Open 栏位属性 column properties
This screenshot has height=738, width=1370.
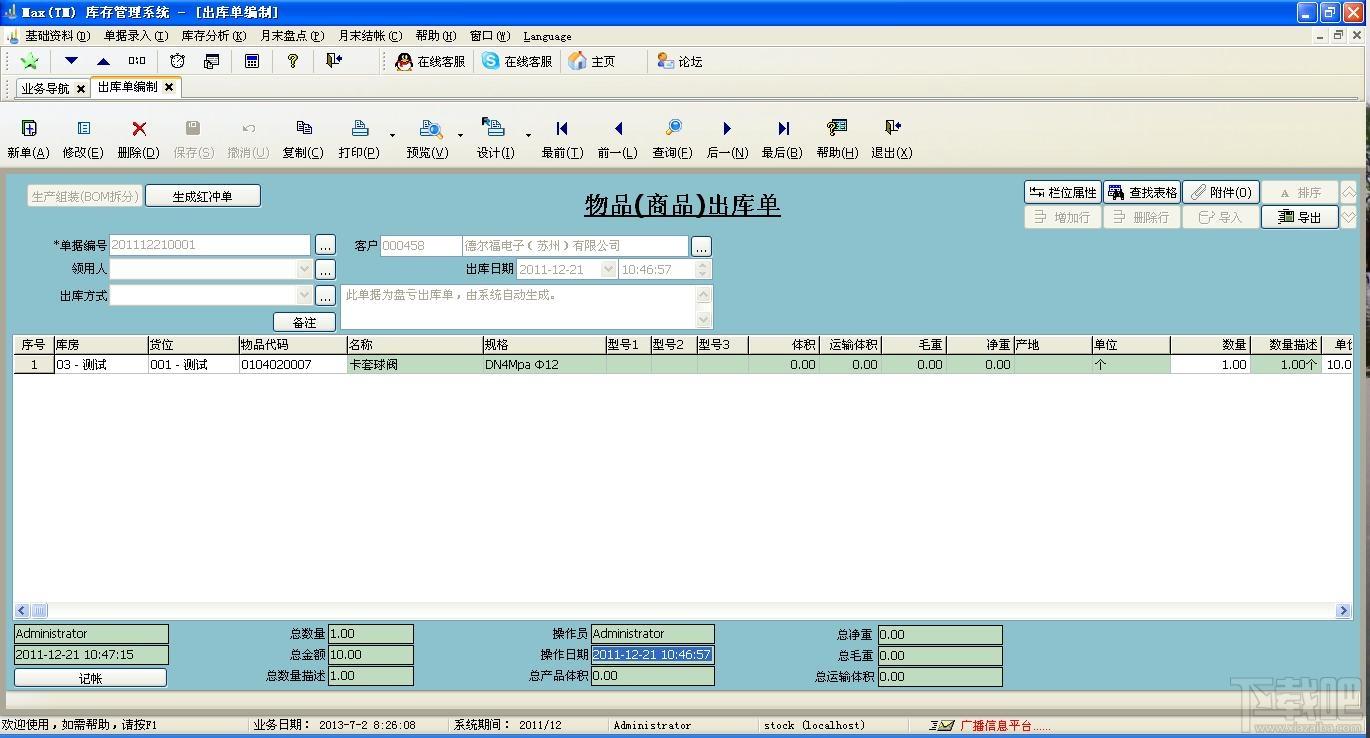tap(1062, 192)
